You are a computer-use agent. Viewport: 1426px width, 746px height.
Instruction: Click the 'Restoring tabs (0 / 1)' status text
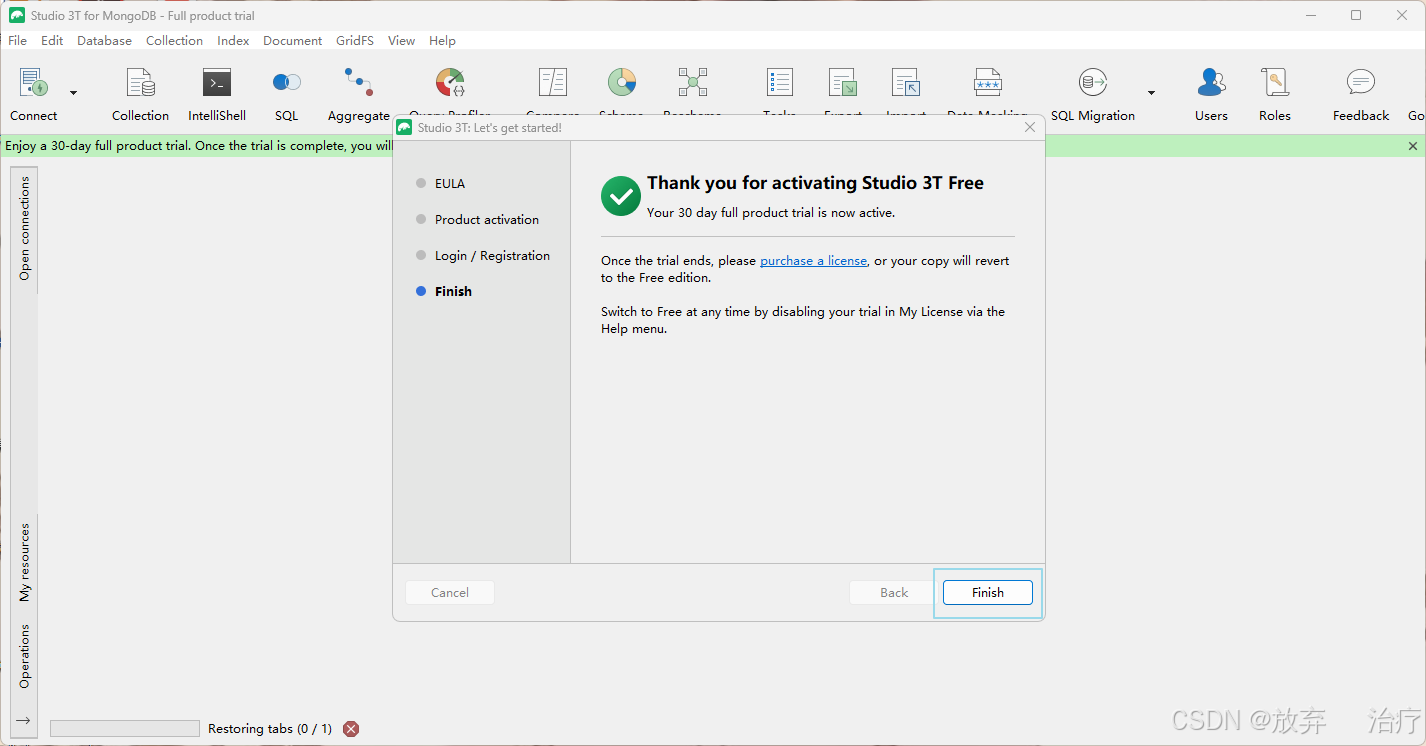pyautogui.click(x=270, y=729)
